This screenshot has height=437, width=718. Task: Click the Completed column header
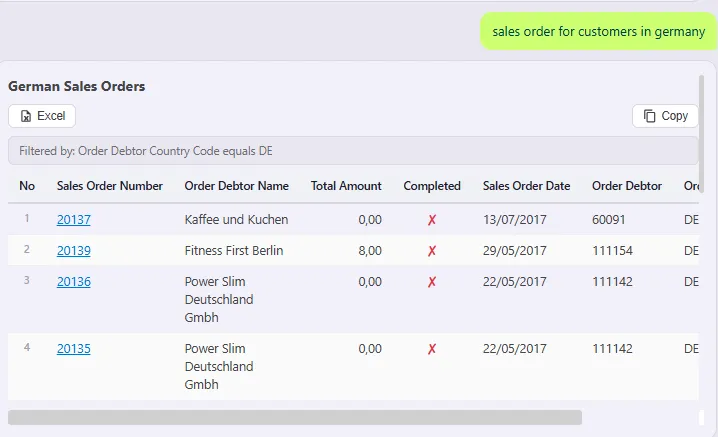[432, 186]
